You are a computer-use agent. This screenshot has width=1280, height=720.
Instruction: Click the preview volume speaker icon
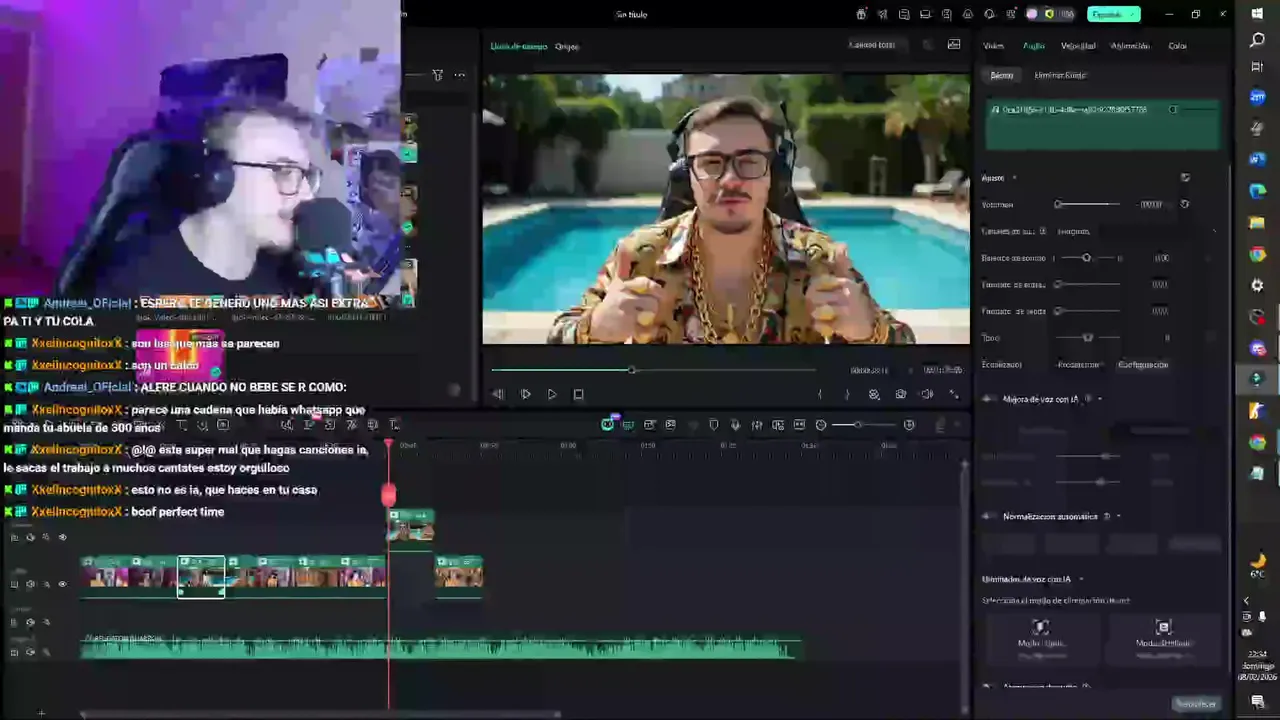tap(927, 394)
